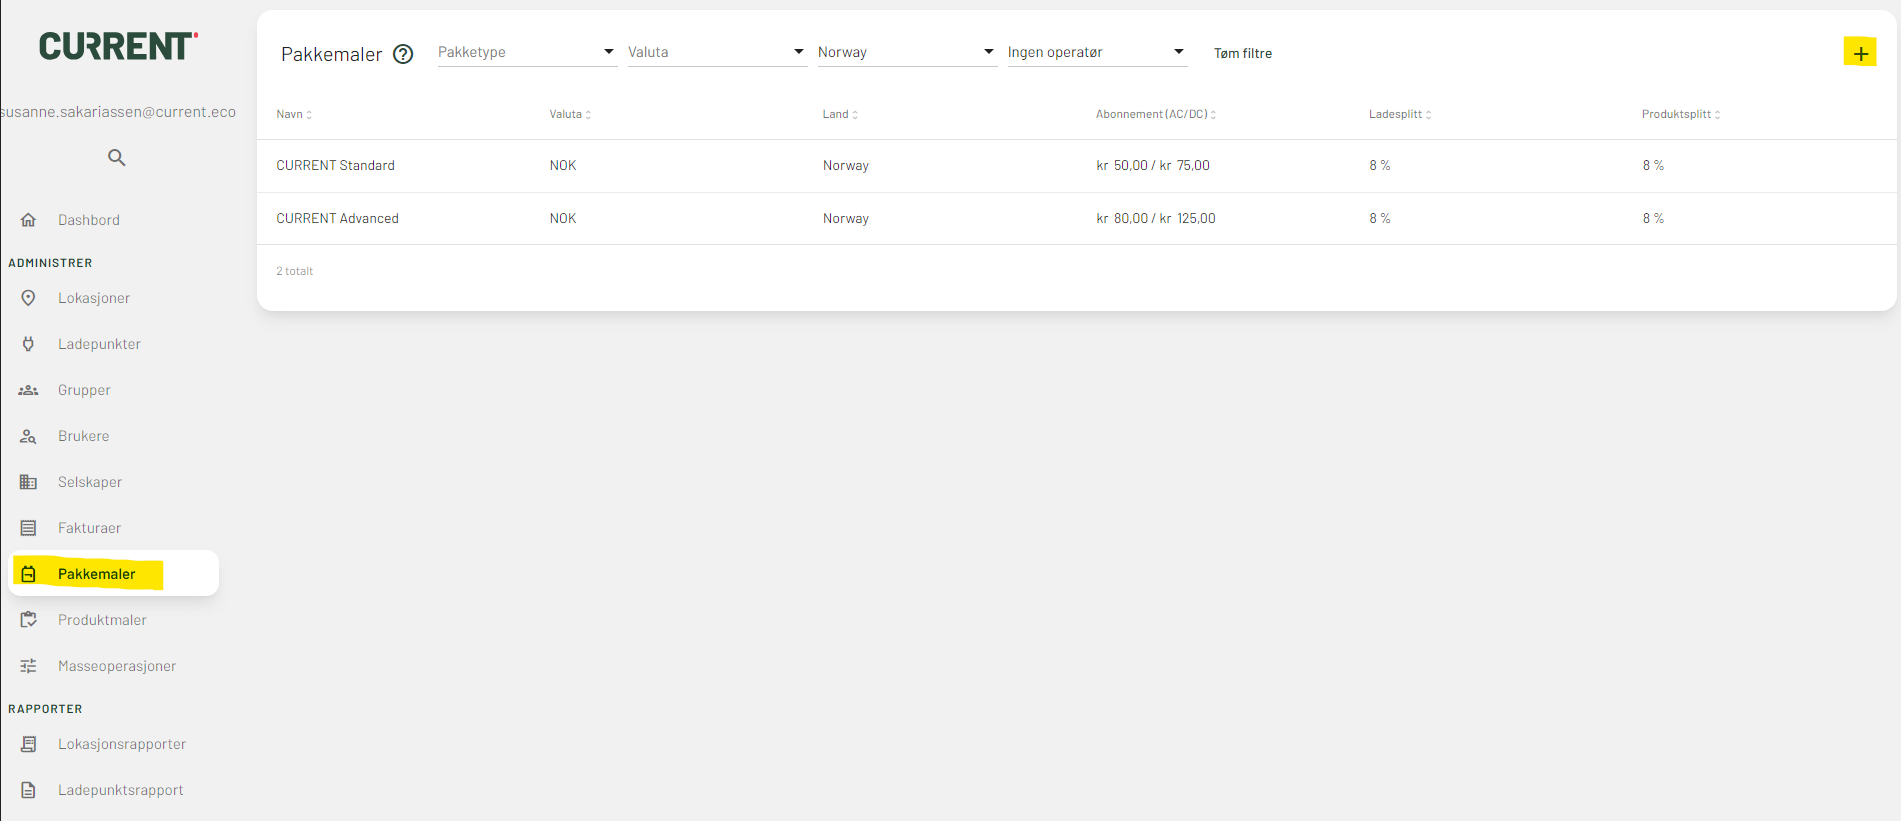Screen dimensions: 1901x821
Task: Click price kr 80,00 / kr 125,00
Action: pos(1156,218)
